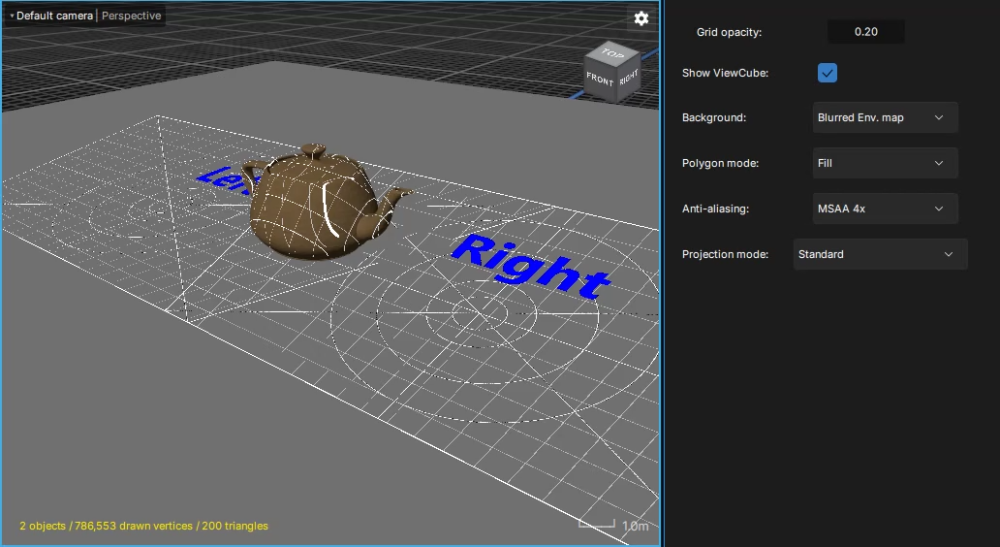Click the FRONT face of the ViewCube
This screenshot has width=1000, height=547.
(599, 80)
